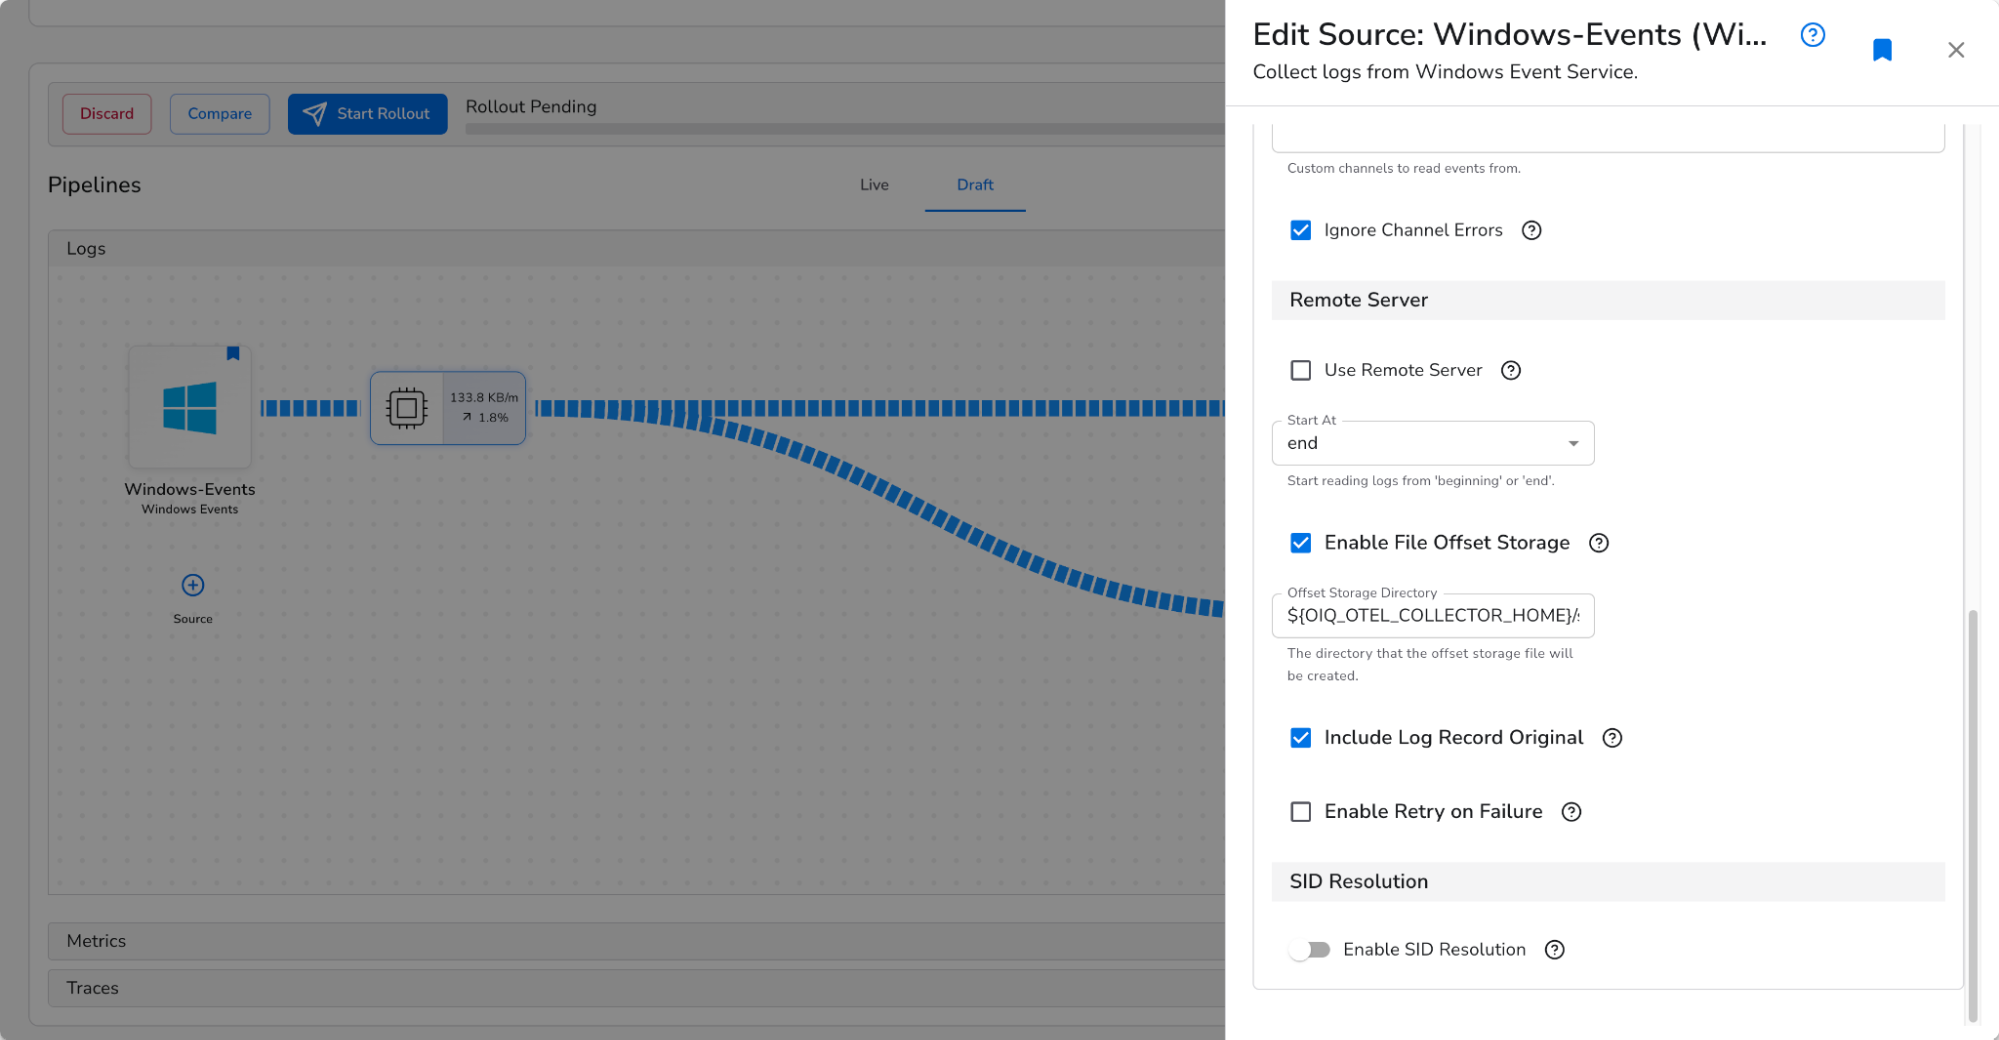The image size is (1999, 1040).
Task: Uncheck Ignore Channel Errors
Action: click(1300, 230)
